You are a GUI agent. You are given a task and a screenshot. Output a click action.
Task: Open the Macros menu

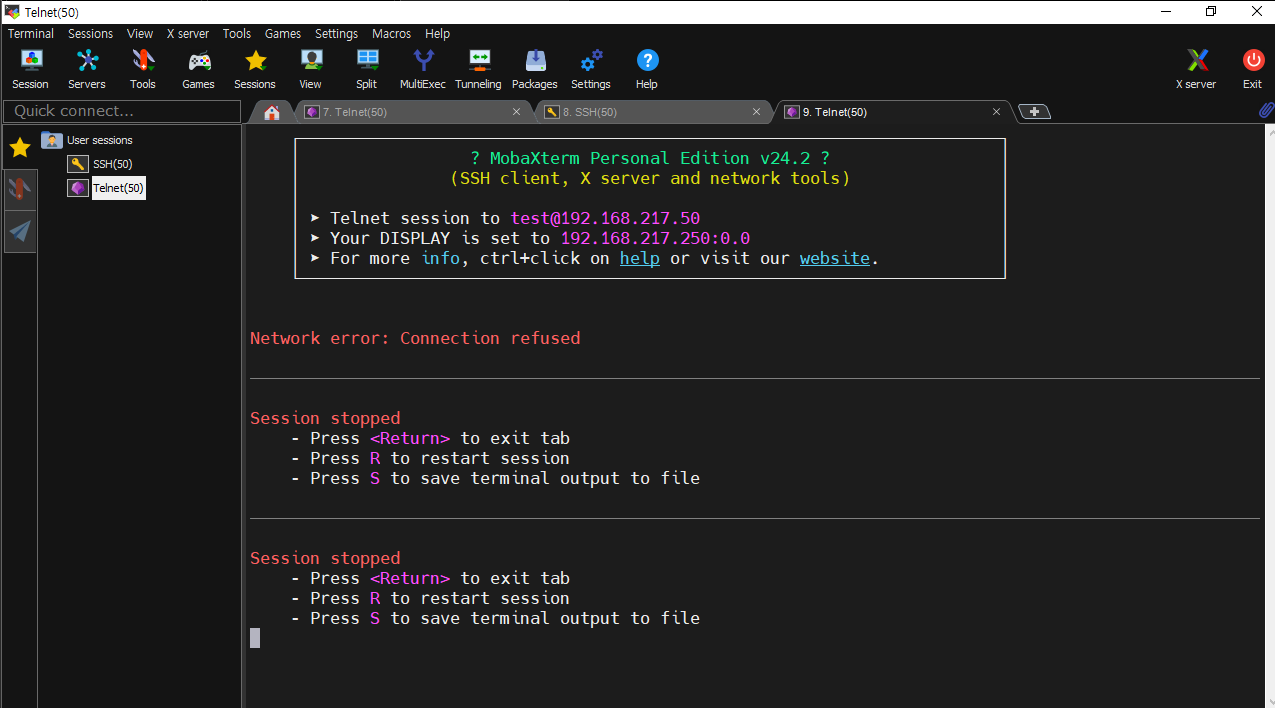click(x=391, y=34)
